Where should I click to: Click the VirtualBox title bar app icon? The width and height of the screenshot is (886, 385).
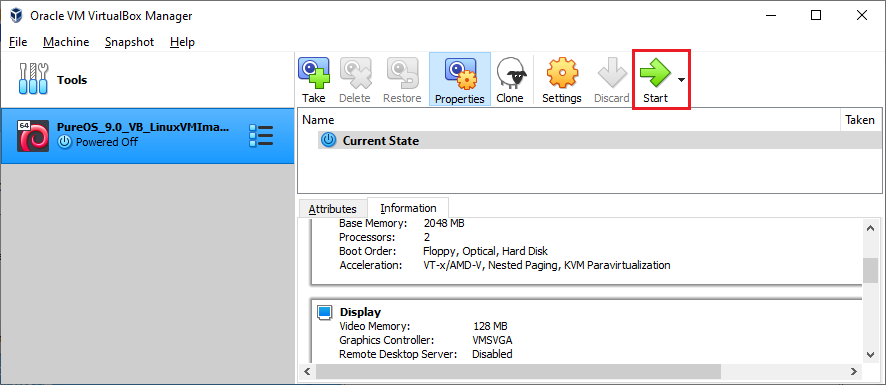16,15
